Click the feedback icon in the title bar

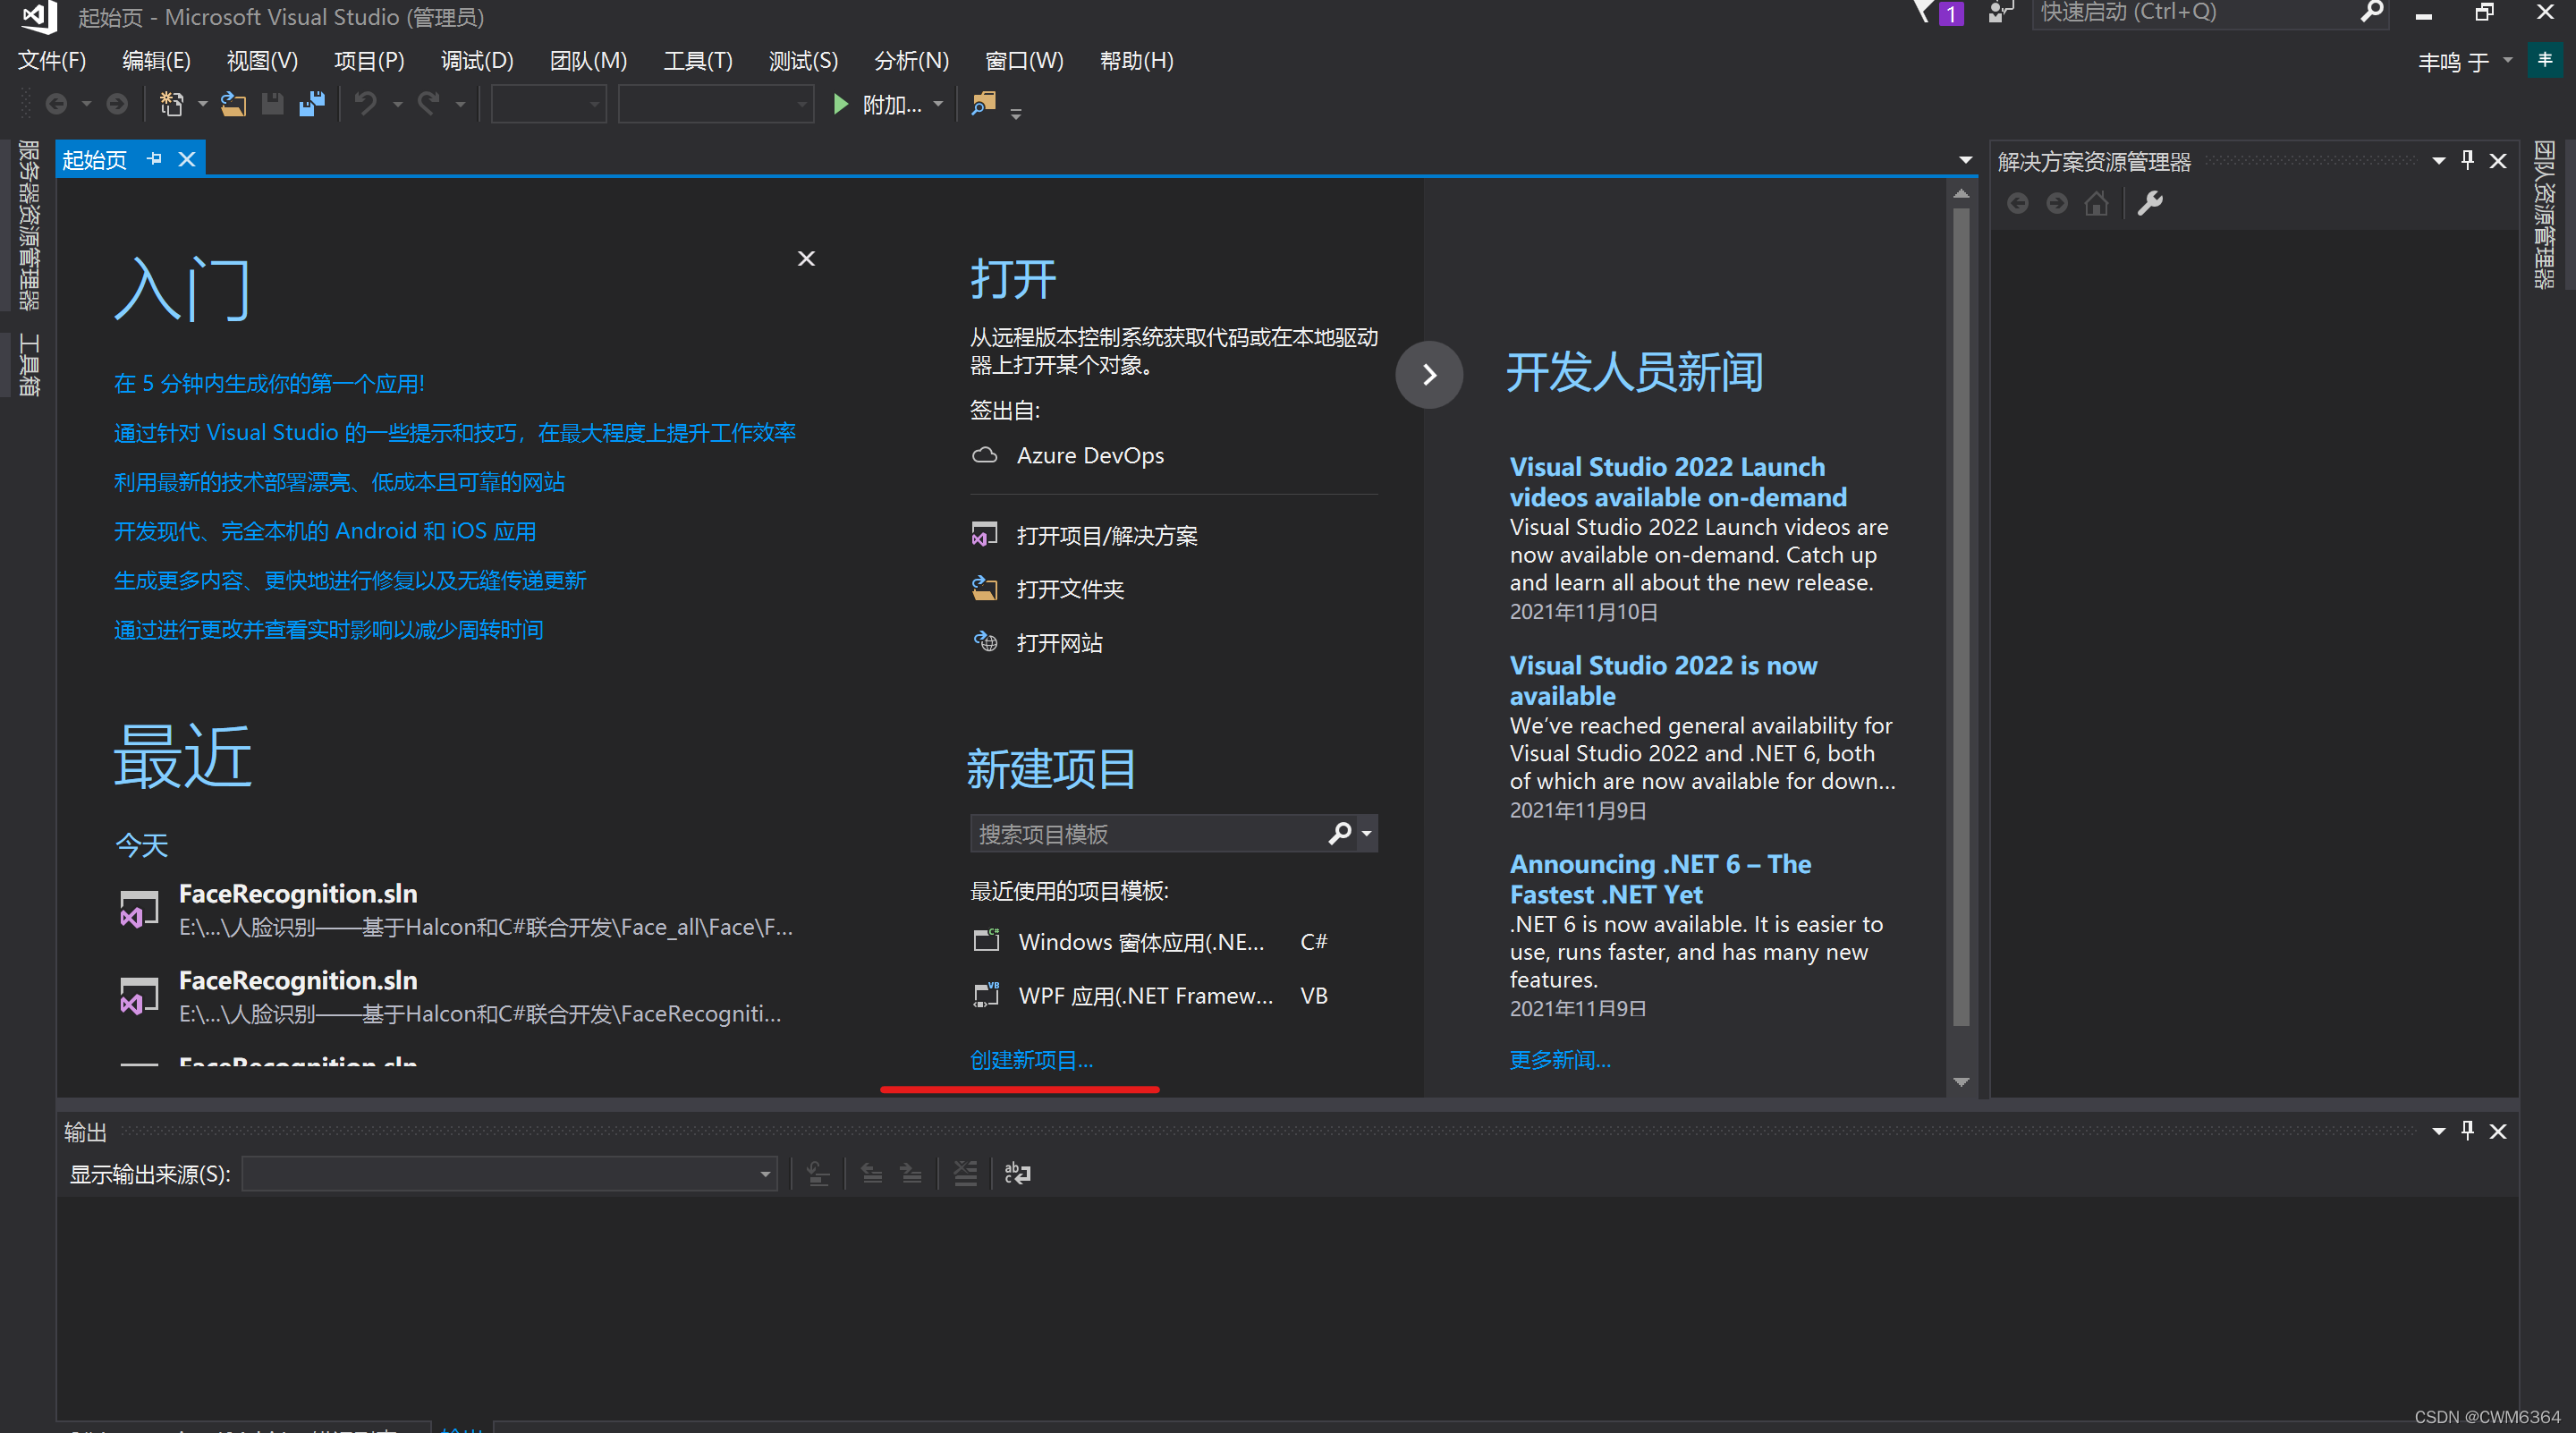(1999, 13)
